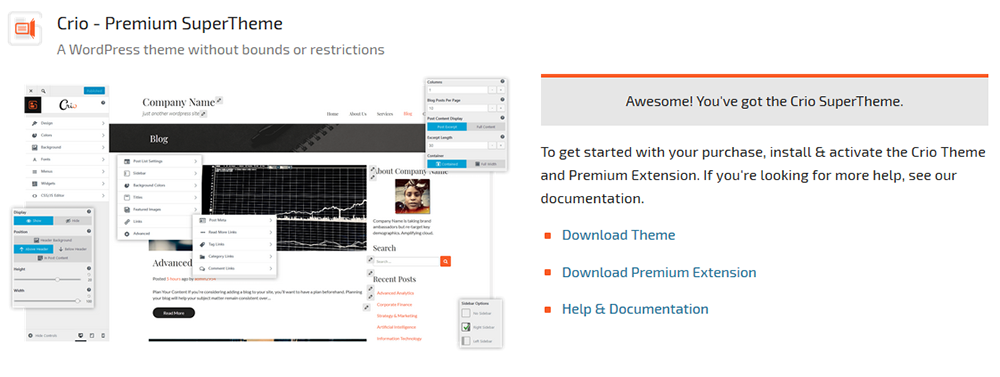This screenshot has height=377, width=1000.
Task: Click the Download Premium Extension link
Action: tap(659, 272)
